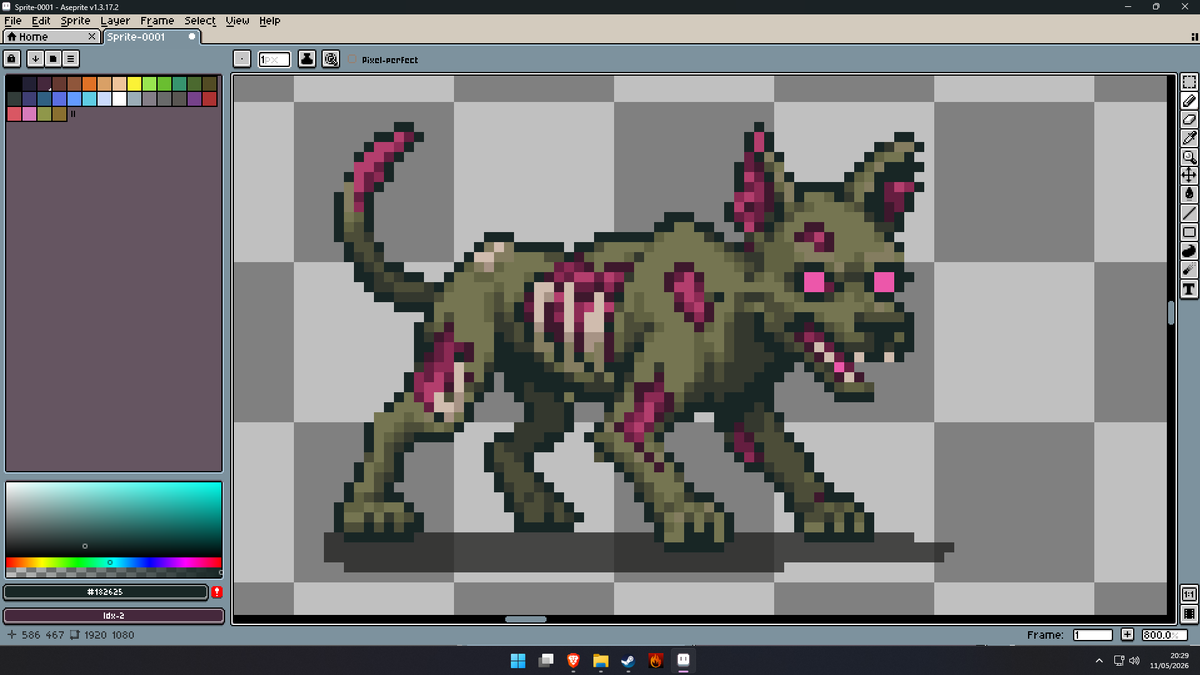Select the Blur tool icon
The height and width of the screenshot is (675, 1200).
click(1189, 270)
